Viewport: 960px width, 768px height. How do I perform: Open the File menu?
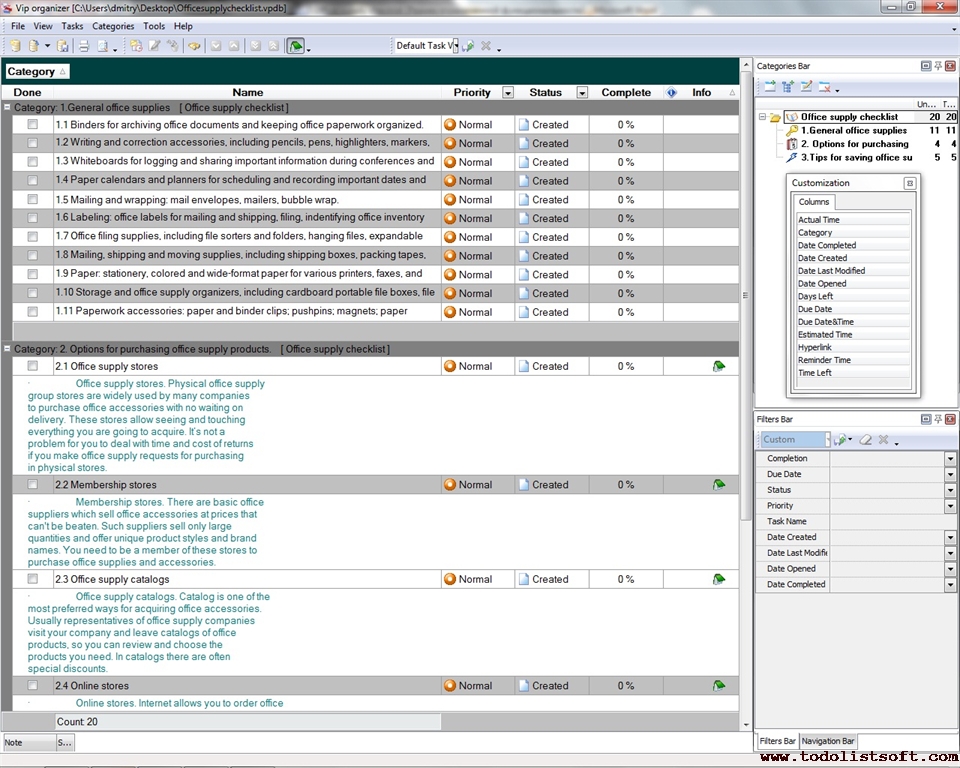[18, 26]
